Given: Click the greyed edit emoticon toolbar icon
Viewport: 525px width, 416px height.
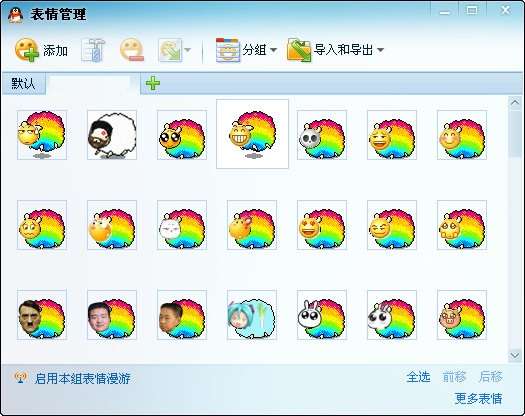Looking at the screenshot, I should coord(94,51).
